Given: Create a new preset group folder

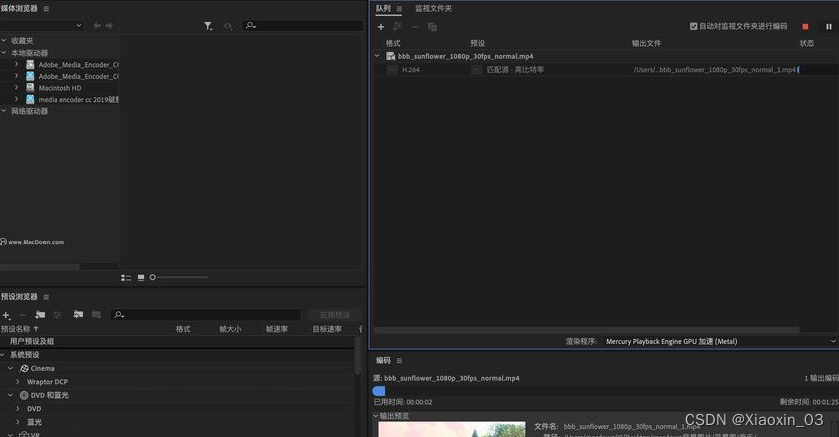Looking at the screenshot, I should pyautogui.click(x=40, y=315).
